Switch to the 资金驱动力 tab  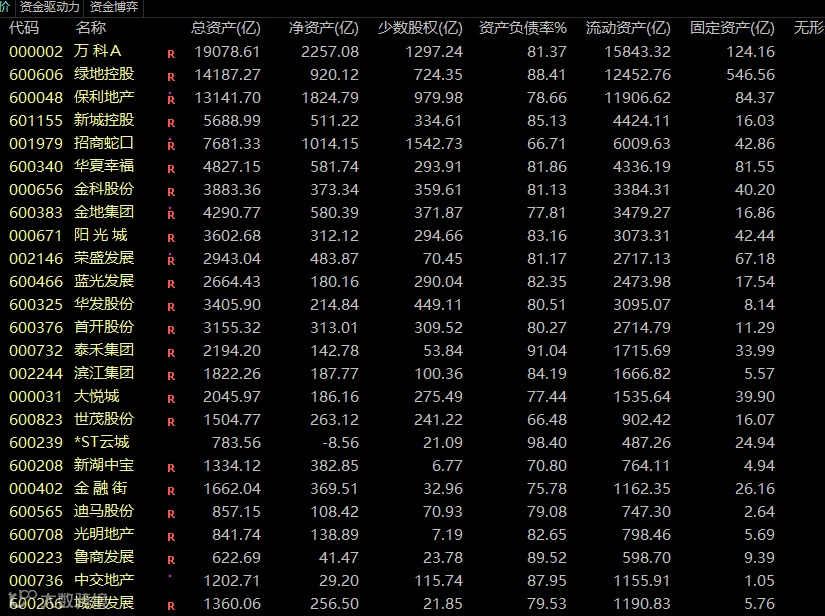point(49,7)
